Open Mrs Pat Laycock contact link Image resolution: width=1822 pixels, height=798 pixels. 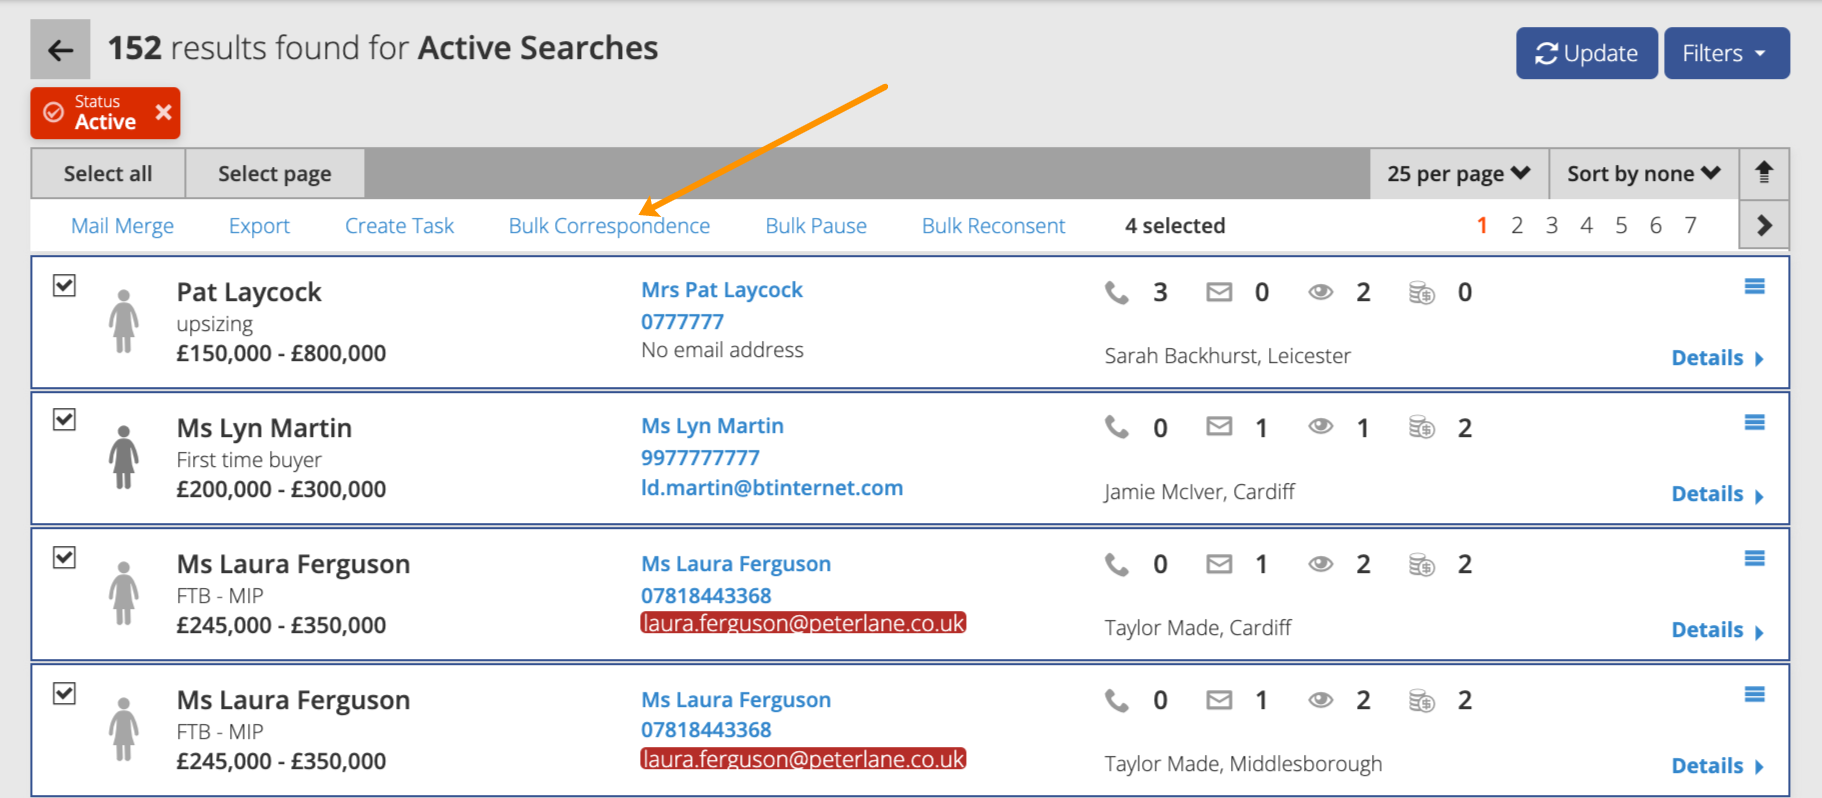[x=722, y=290]
